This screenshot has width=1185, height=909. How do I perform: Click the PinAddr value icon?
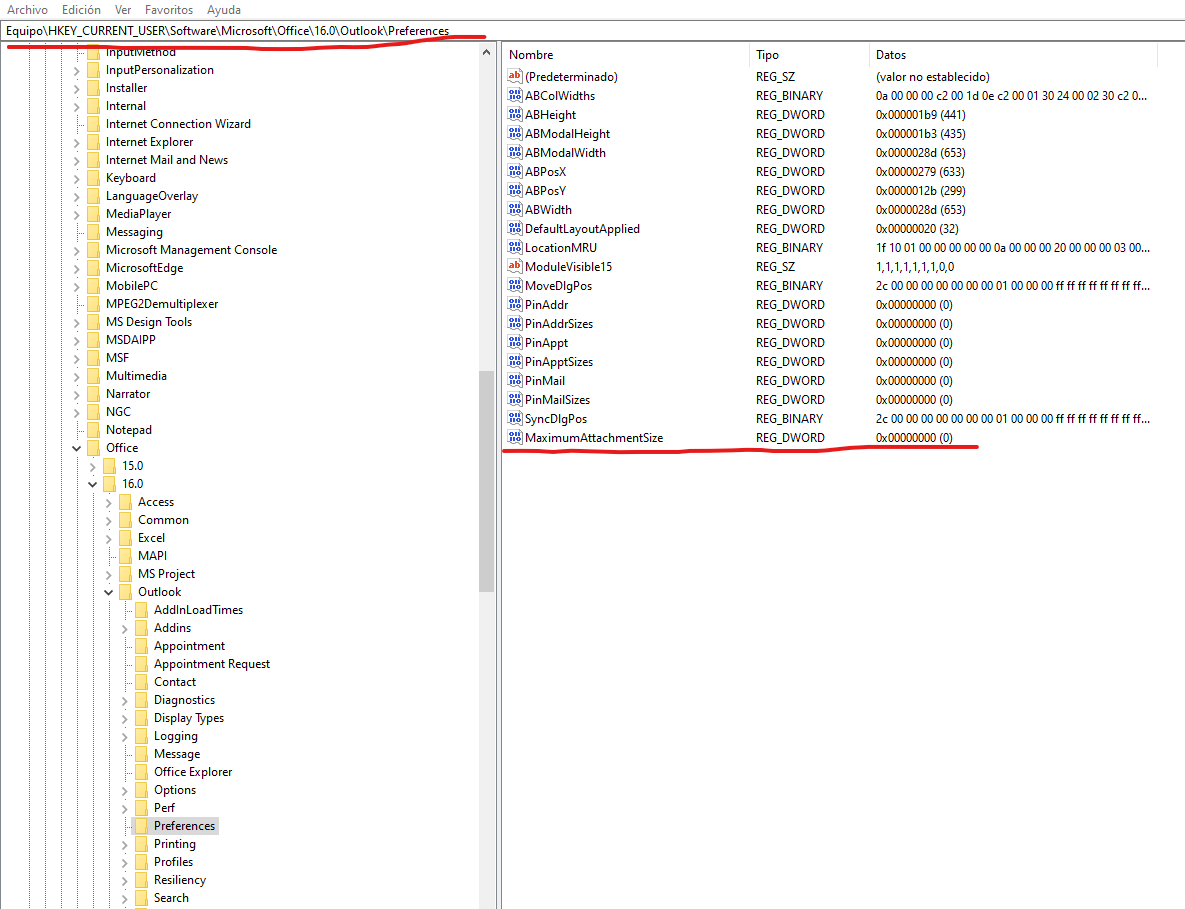tap(515, 305)
